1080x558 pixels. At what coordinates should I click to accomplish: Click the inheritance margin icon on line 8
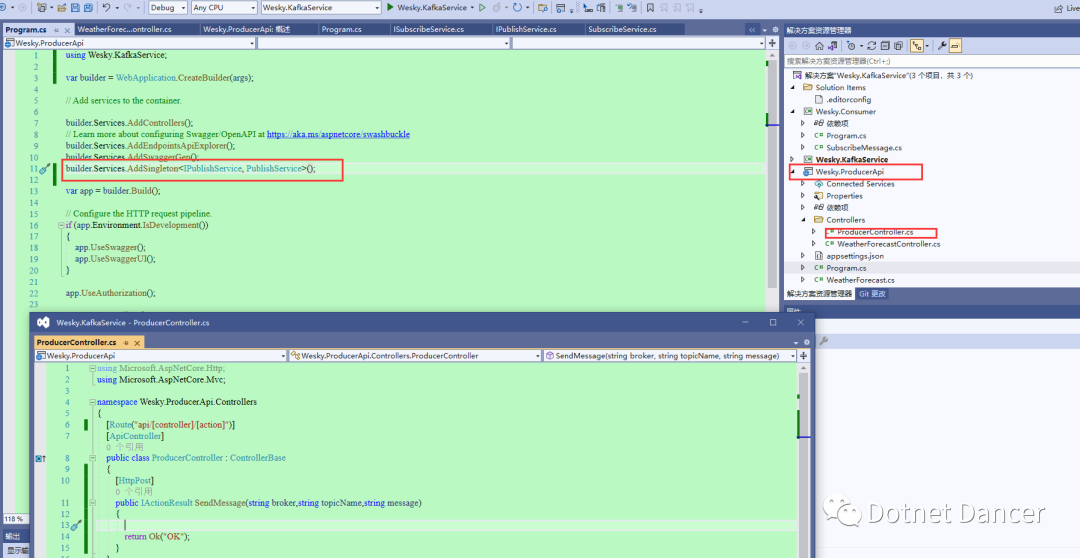click(x=40, y=458)
